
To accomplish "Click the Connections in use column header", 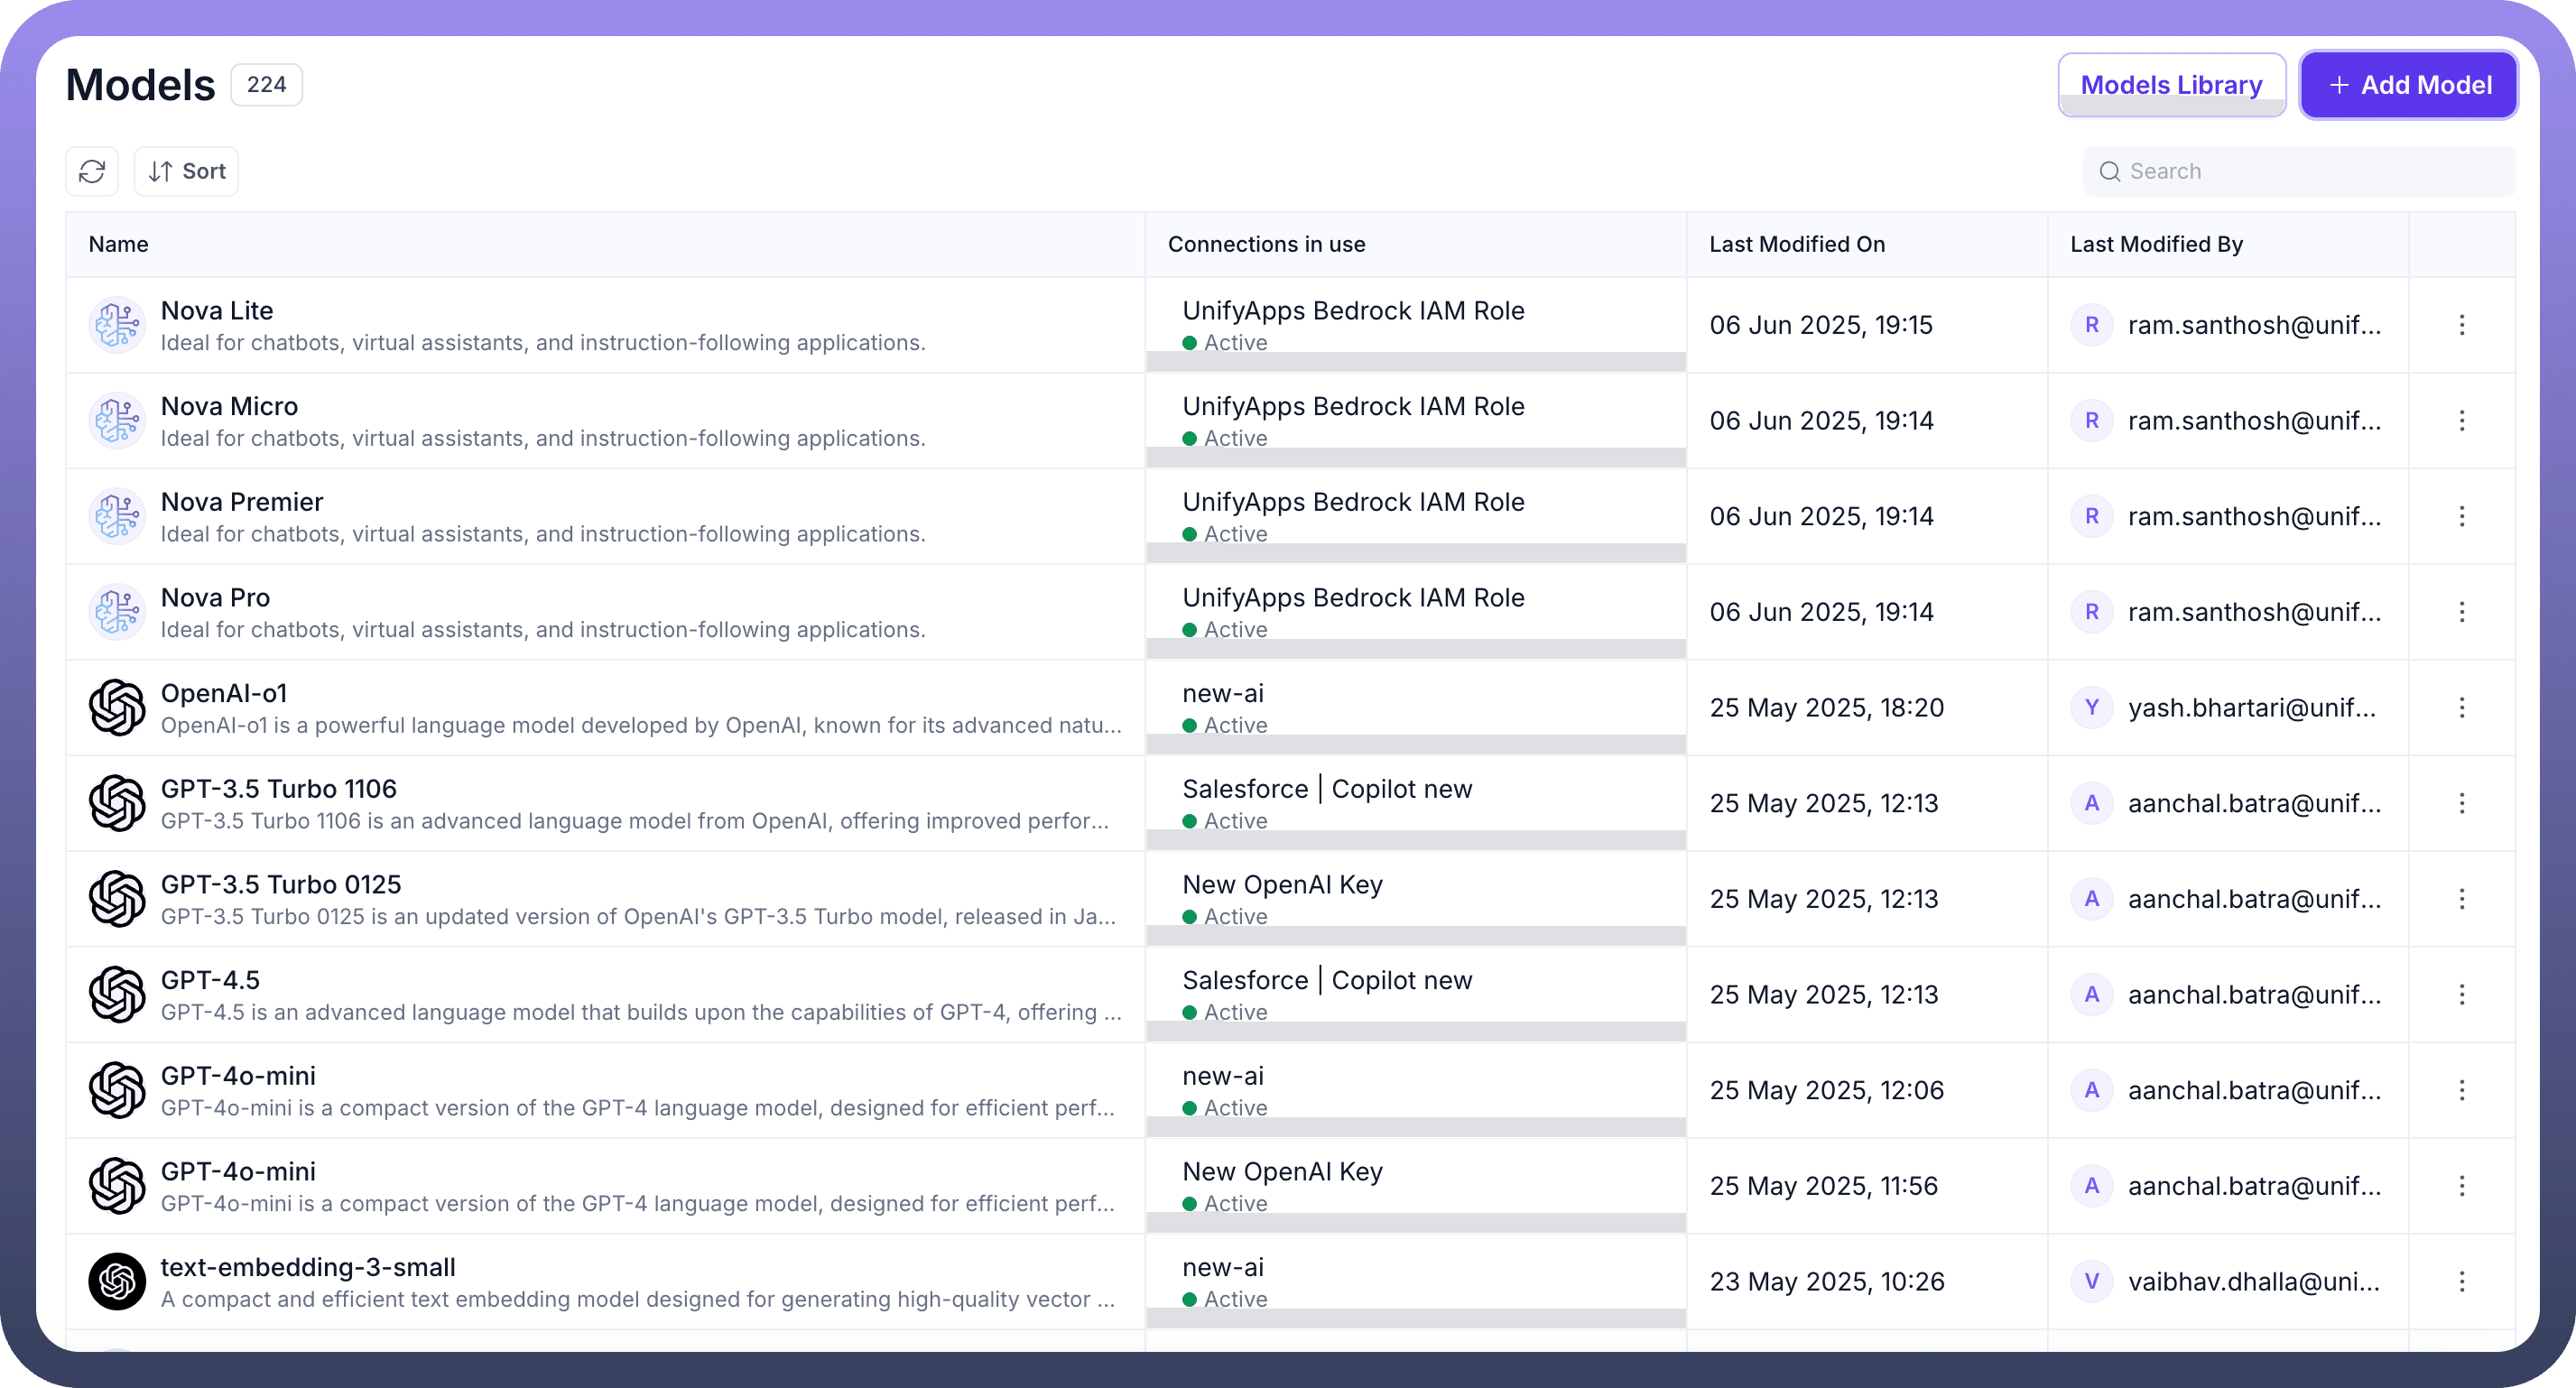I will point(1266,244).
